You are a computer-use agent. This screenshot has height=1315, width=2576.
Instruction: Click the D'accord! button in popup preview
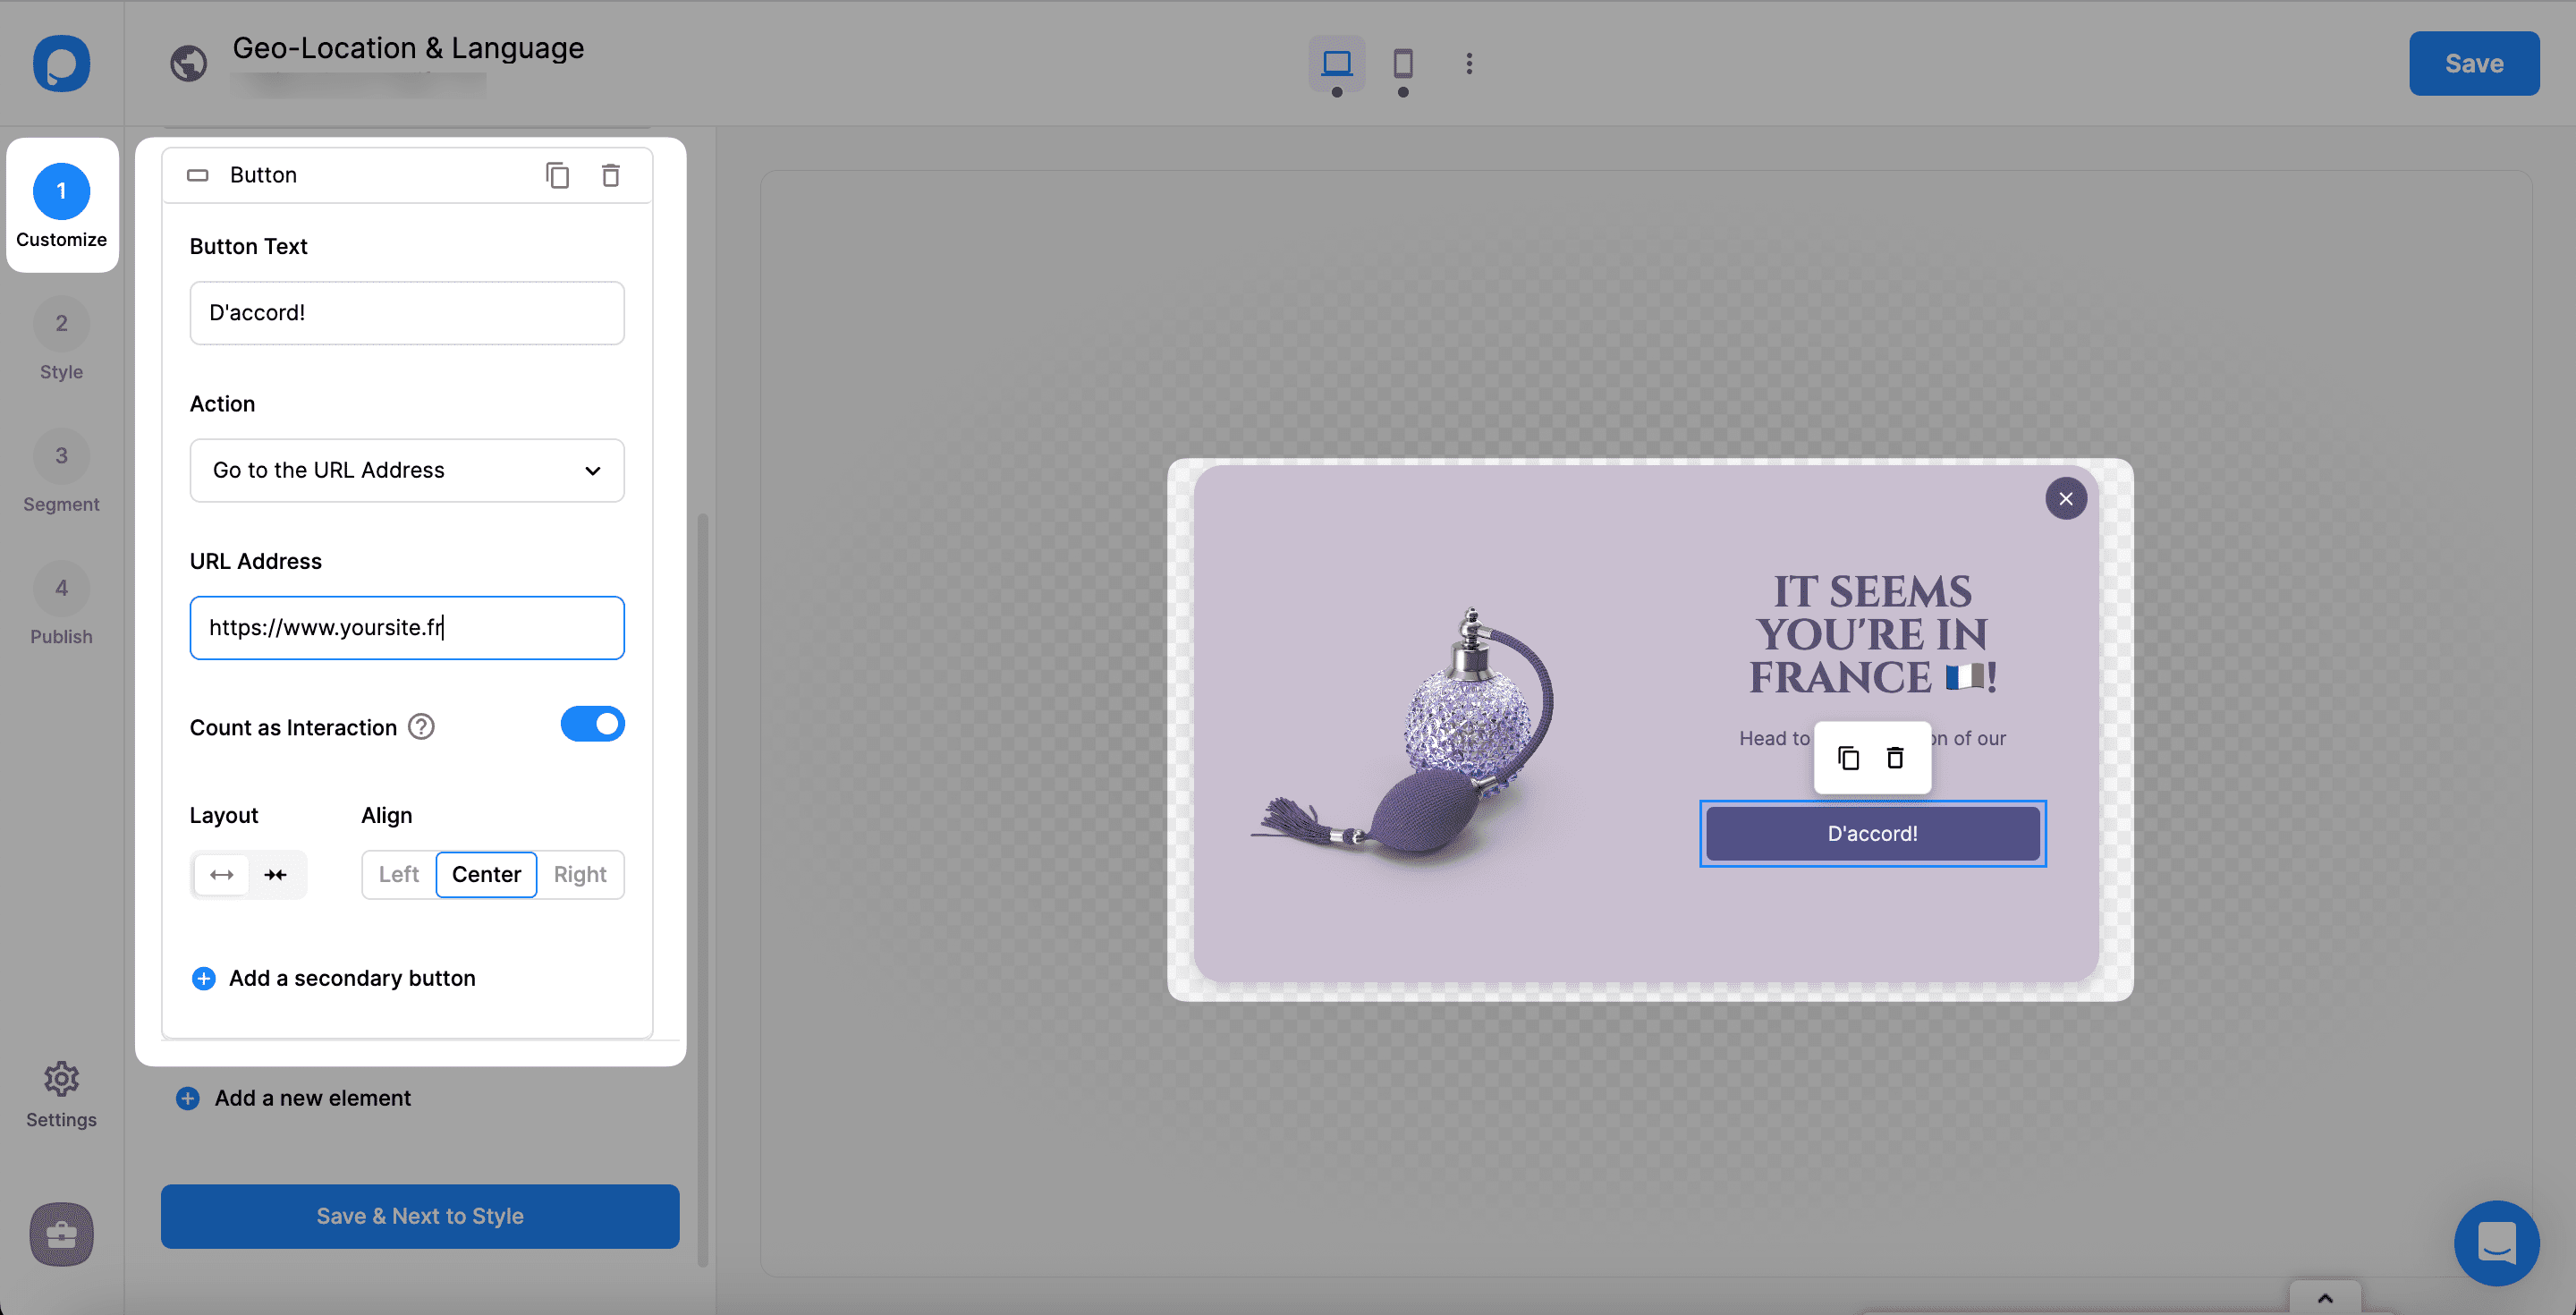click(x=1872, y=834)
